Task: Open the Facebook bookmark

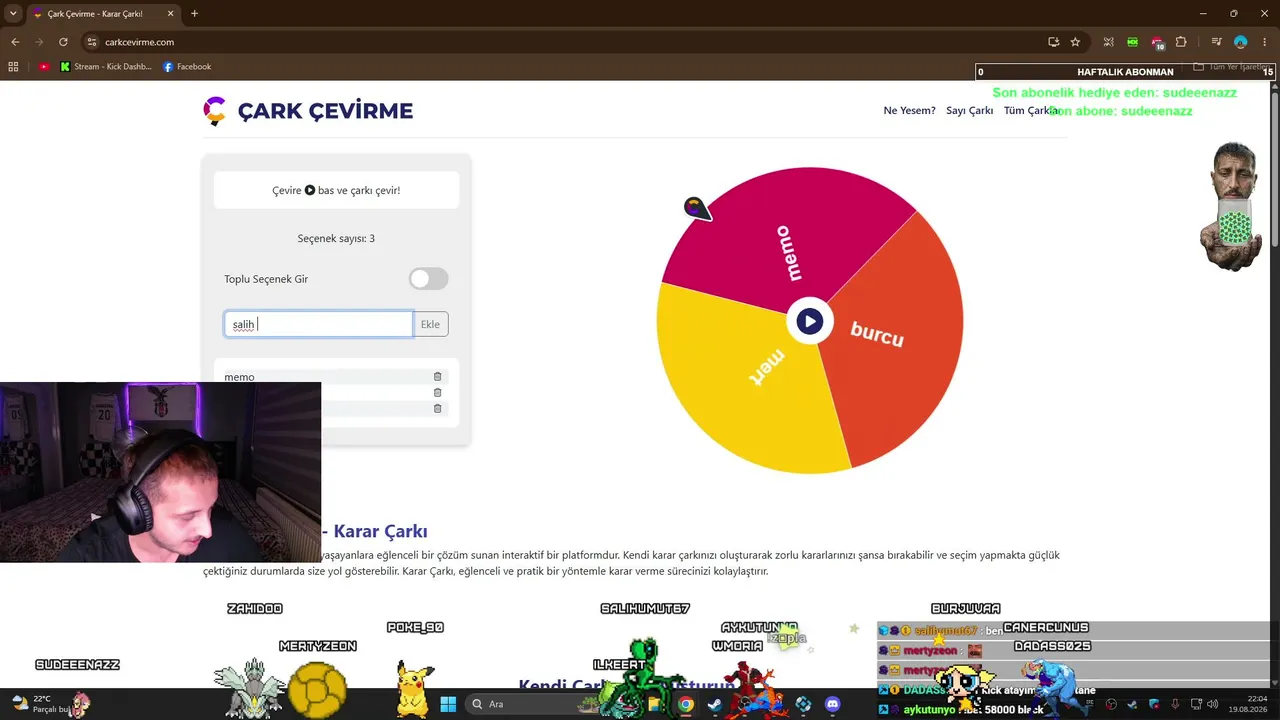Action: 187,67
